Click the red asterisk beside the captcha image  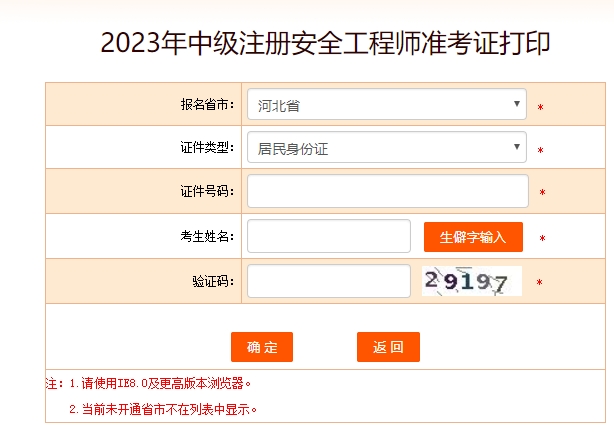point(540,283)
